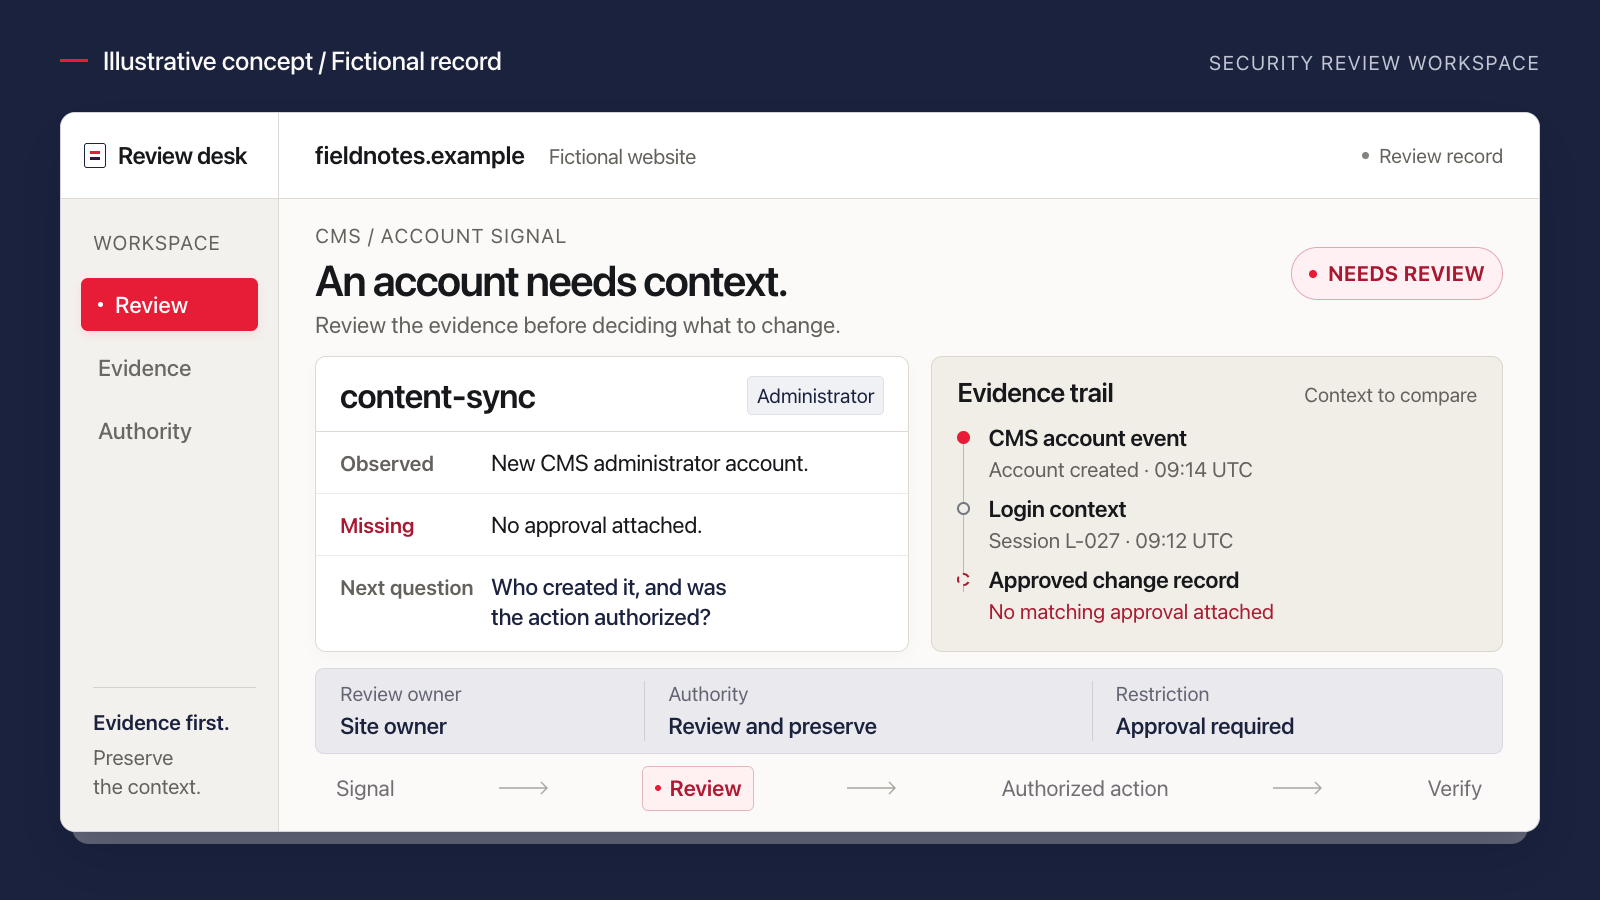1600x900 pixels.
Task: Click the 'Fictional website' label
Action: [622, 157]
